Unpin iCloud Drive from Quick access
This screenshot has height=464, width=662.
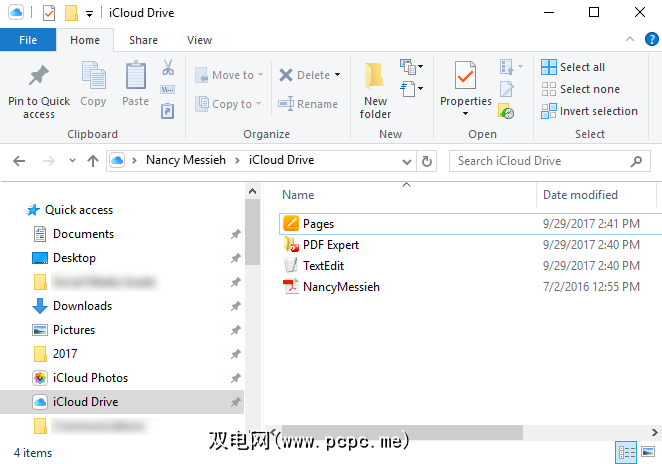236,402
